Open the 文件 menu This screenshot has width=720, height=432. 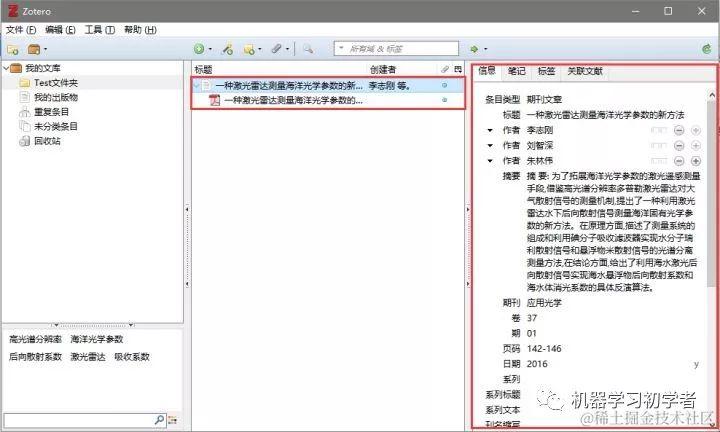pyautogui.click(x=21, y=30)
